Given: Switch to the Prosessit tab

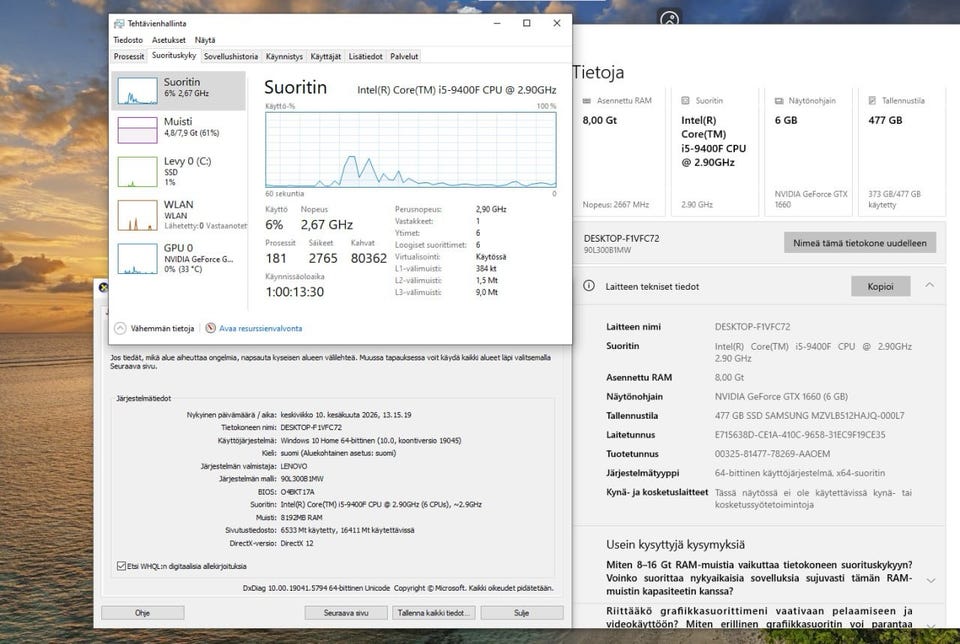Looking at the screenshot, I should click(129, 56).
